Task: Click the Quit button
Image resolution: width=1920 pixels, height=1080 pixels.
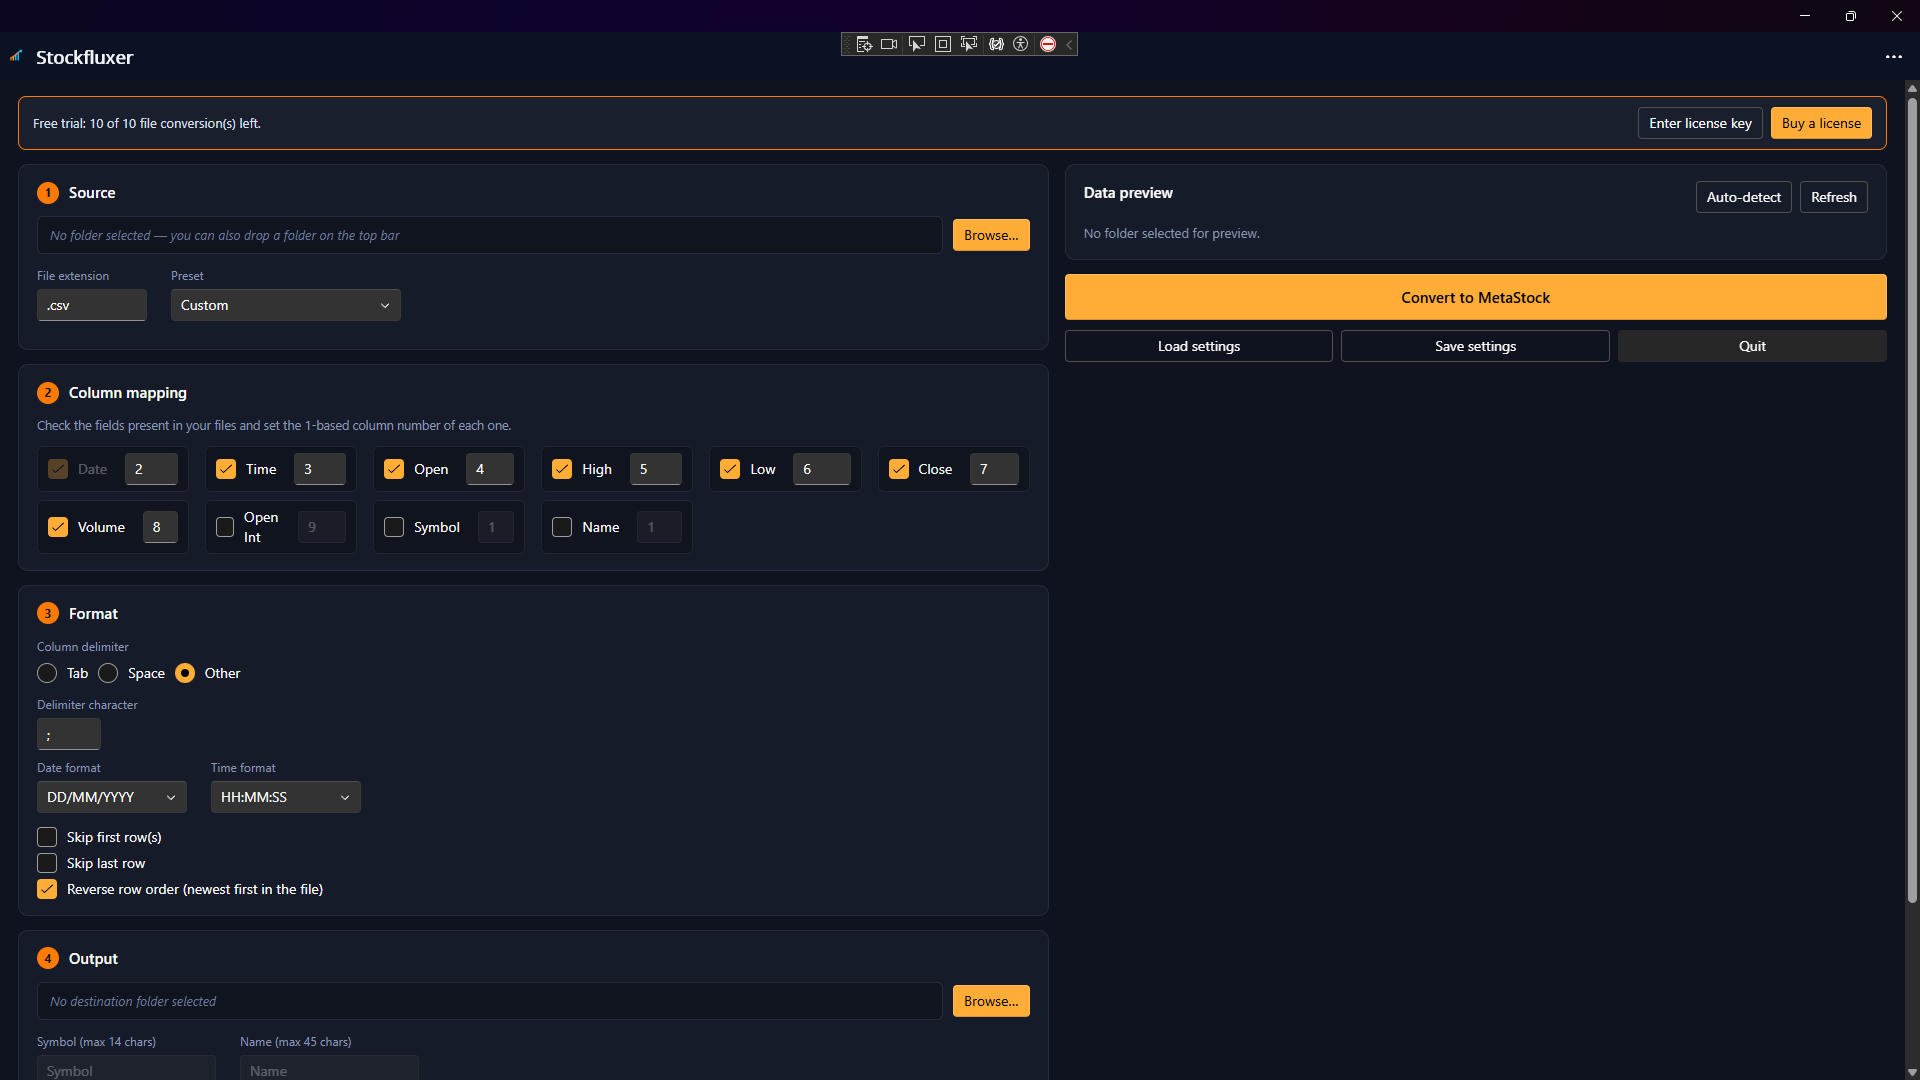Action: coord(1752,346)
